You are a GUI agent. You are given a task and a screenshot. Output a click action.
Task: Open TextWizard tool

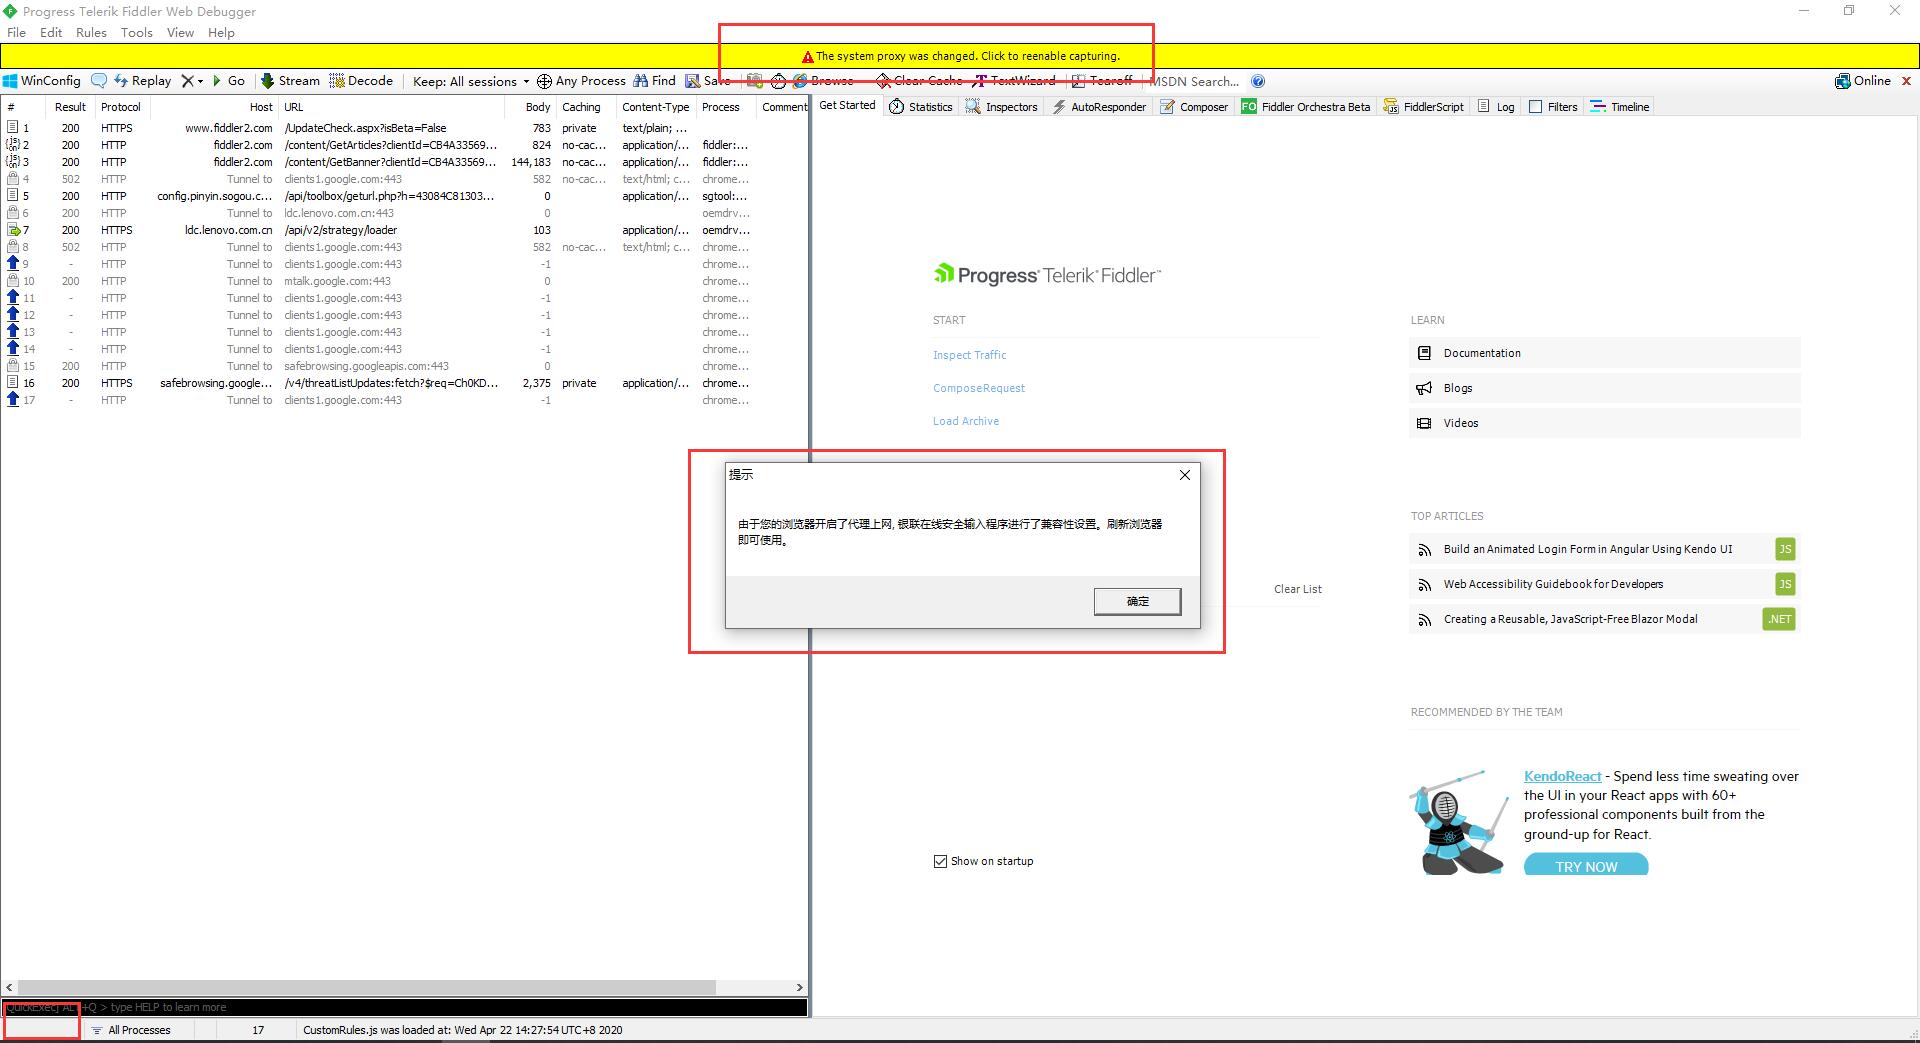[x=1014, y=81]
